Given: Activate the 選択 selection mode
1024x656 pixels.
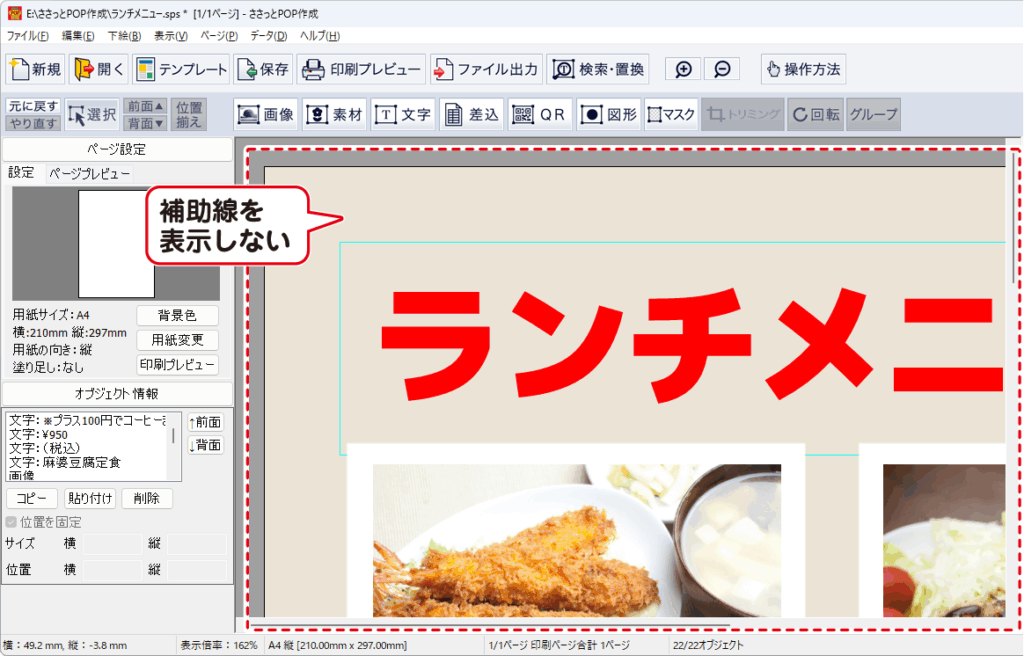Looking at the screenshot, I should (92, 114).
